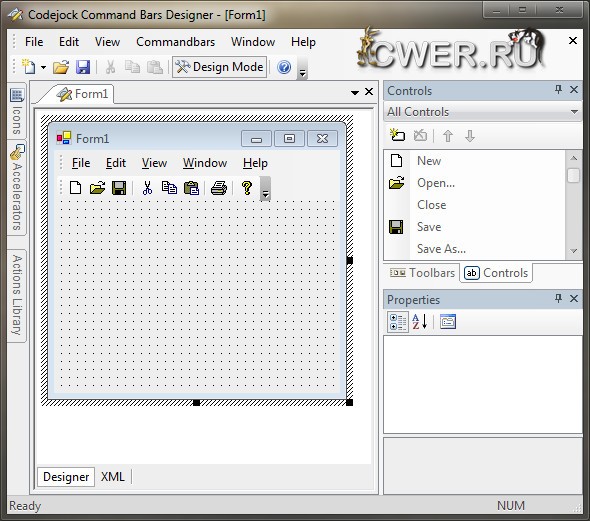Pin the Properties panel
The width and height of the screenshot is (590, 521).
558,299
